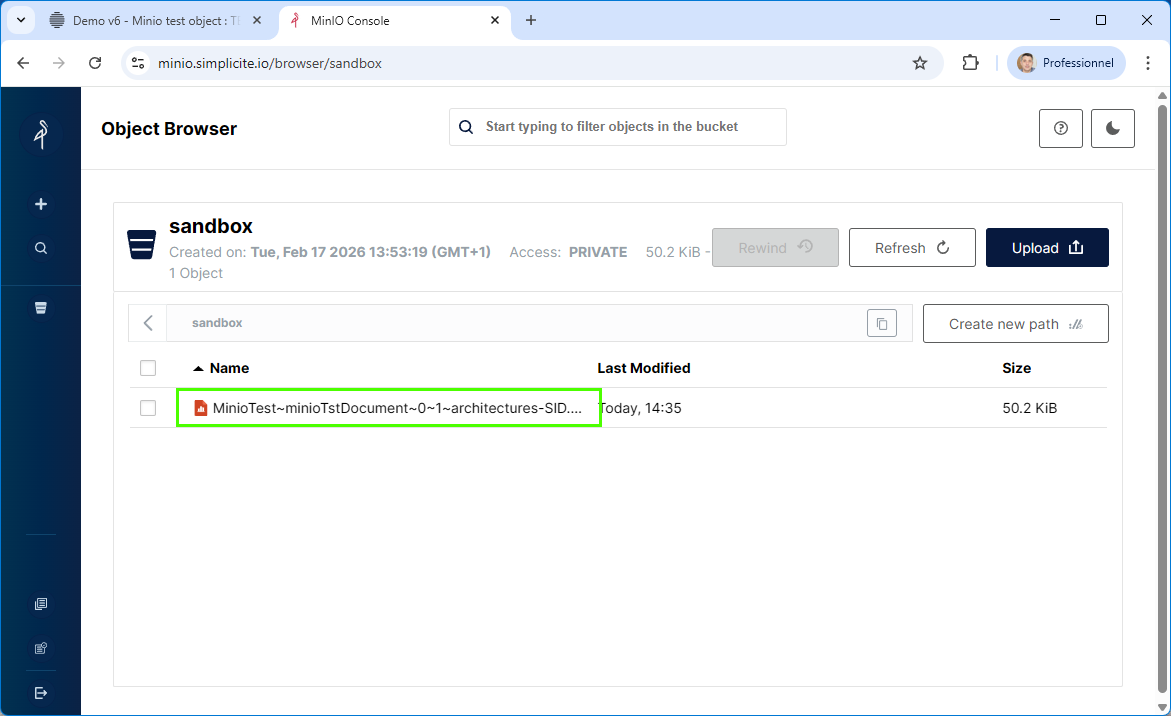The image size is (1171, 716).
Task: Go back using the breadcrumb chevron
Action: pyautogui.click(x=148, y=323)
